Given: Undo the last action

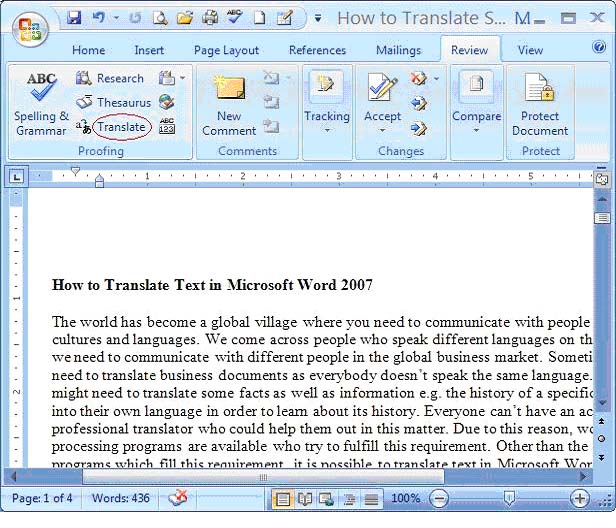Looking at the screenshot, I should pos(99,18).
